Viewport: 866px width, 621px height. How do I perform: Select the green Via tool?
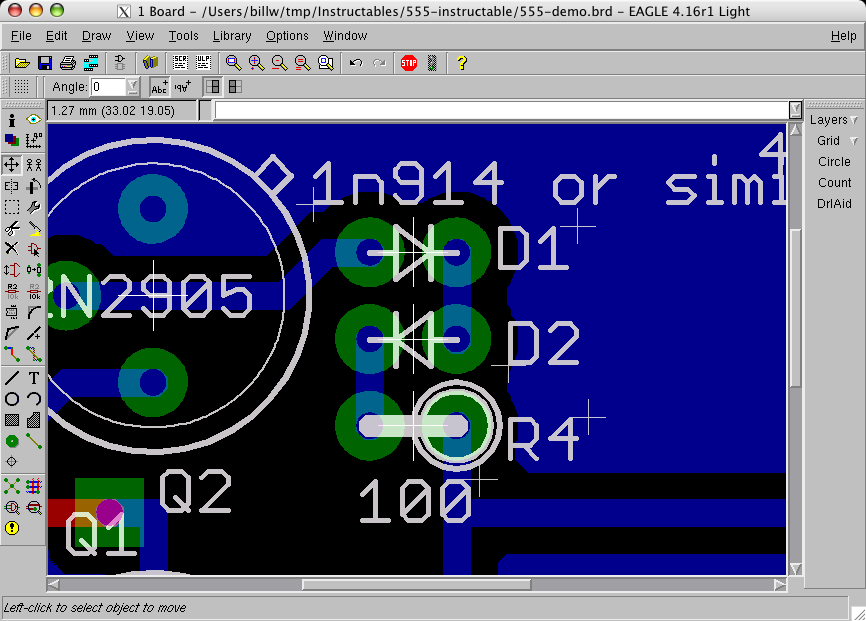pos(12,441)
